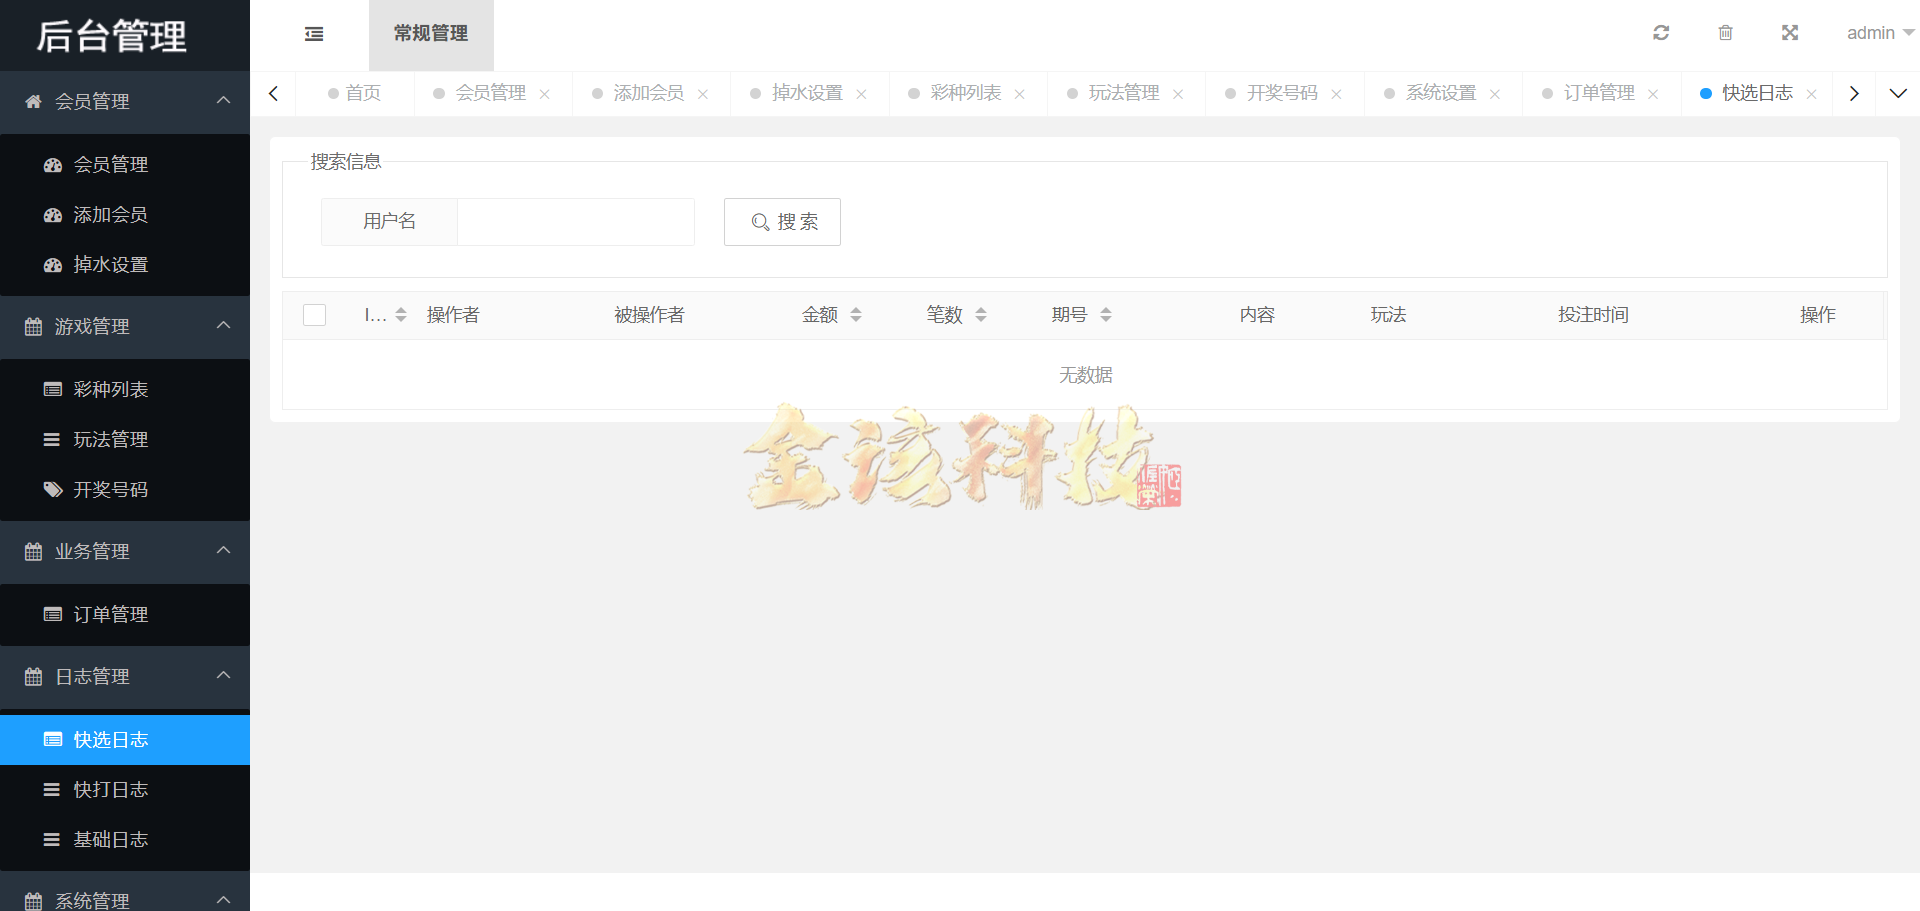Switch to the 系统设置 tab
This screenshot has height=911, width=1920.
pyautogui.click(x=1440, y=92)
